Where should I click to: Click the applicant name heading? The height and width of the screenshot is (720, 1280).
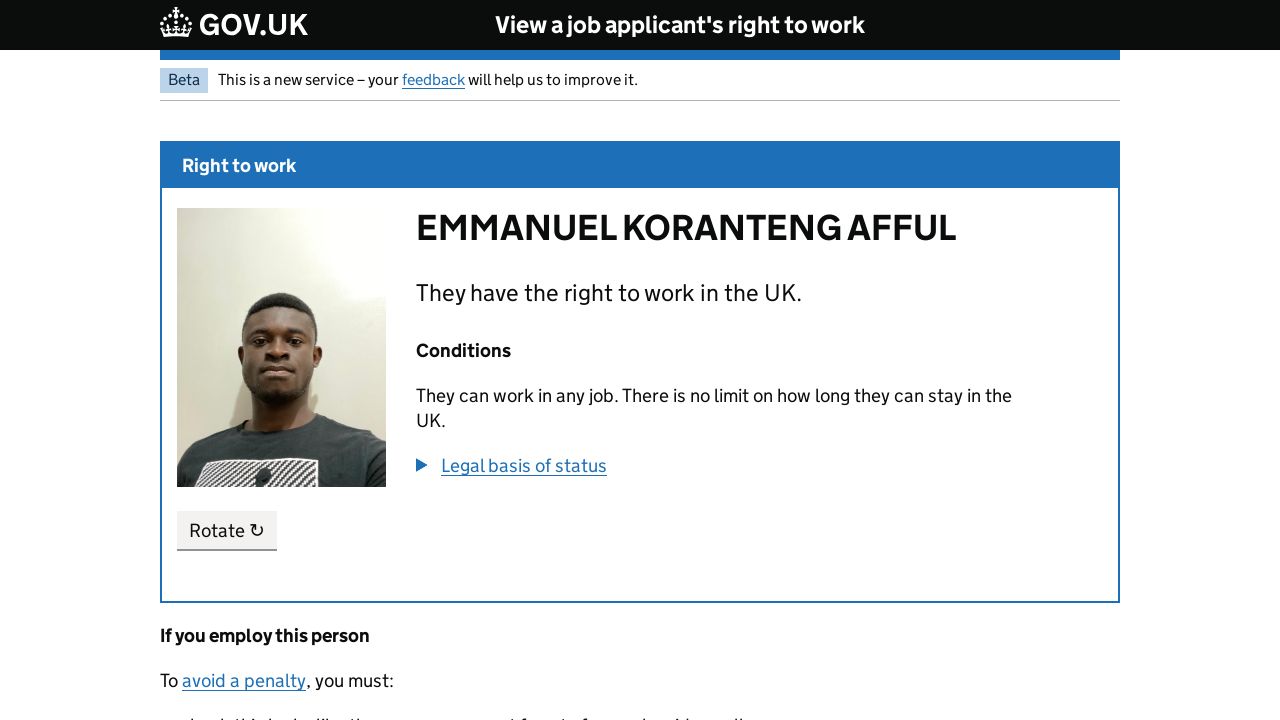click(x=685, y=228)
